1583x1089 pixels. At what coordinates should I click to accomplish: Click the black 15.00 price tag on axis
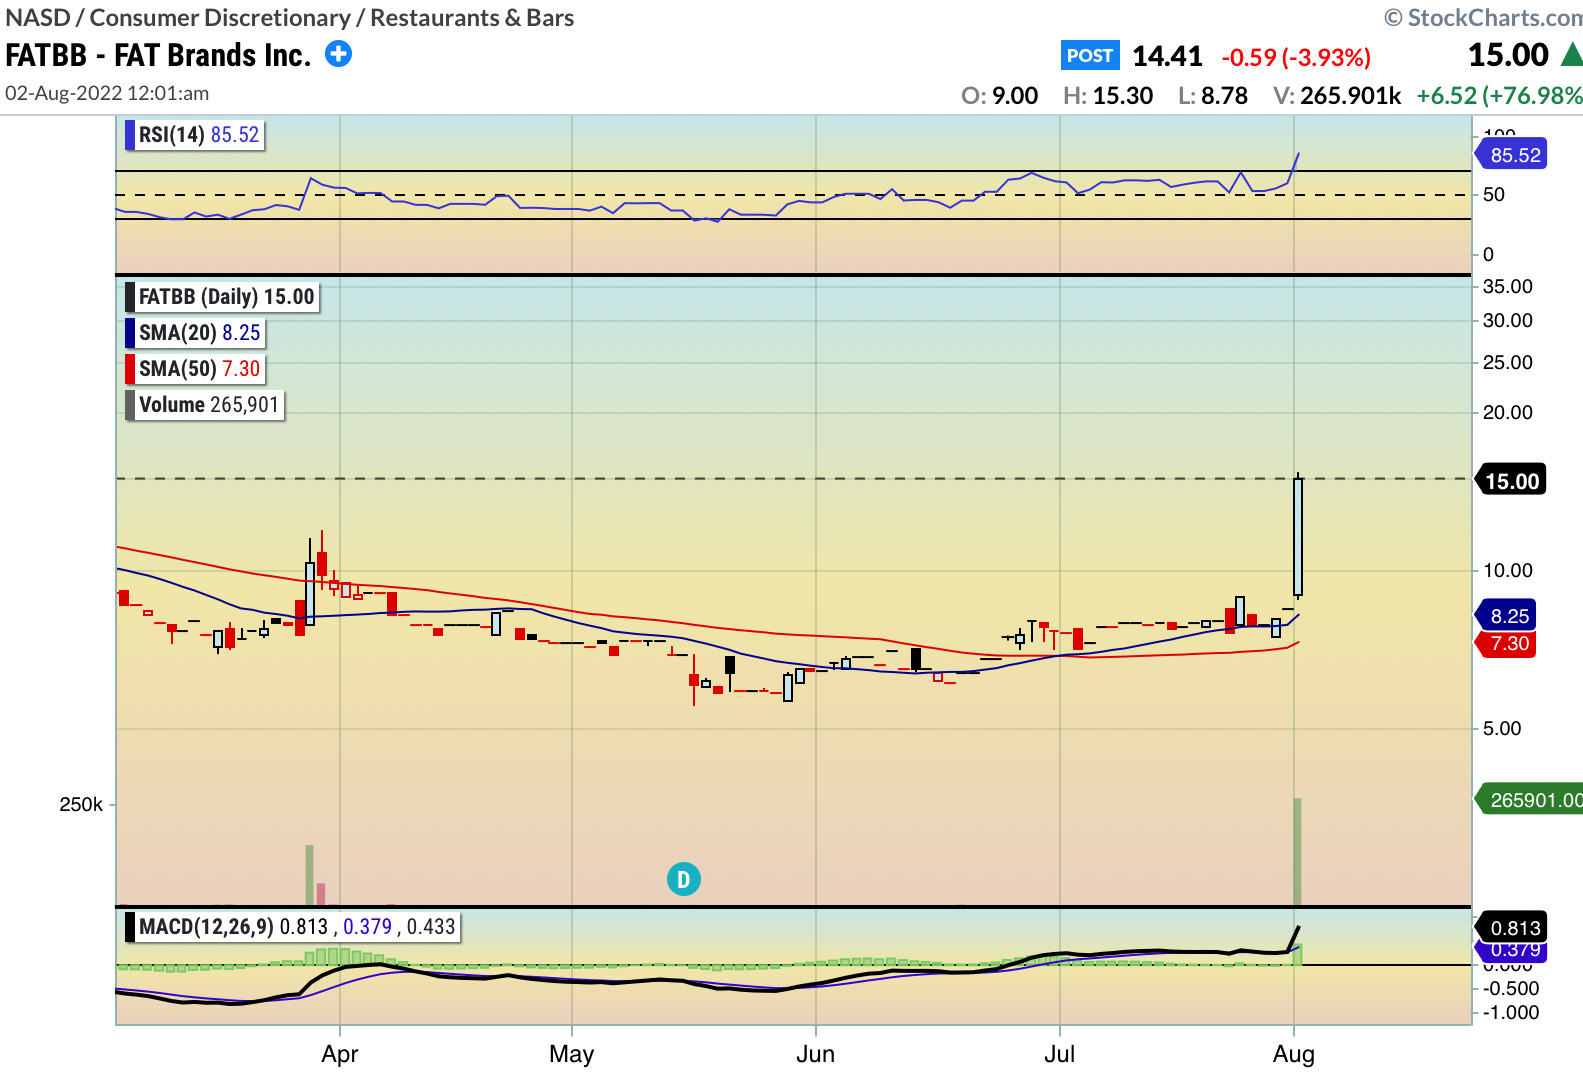1512,481
